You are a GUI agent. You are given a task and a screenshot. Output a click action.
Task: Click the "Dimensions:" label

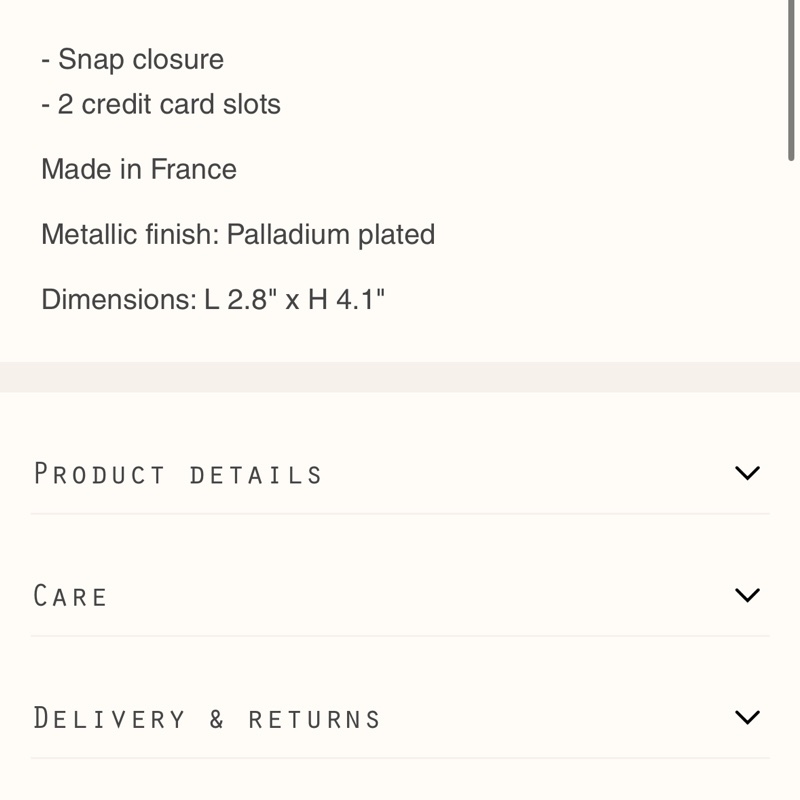click(x=118, y=299)
